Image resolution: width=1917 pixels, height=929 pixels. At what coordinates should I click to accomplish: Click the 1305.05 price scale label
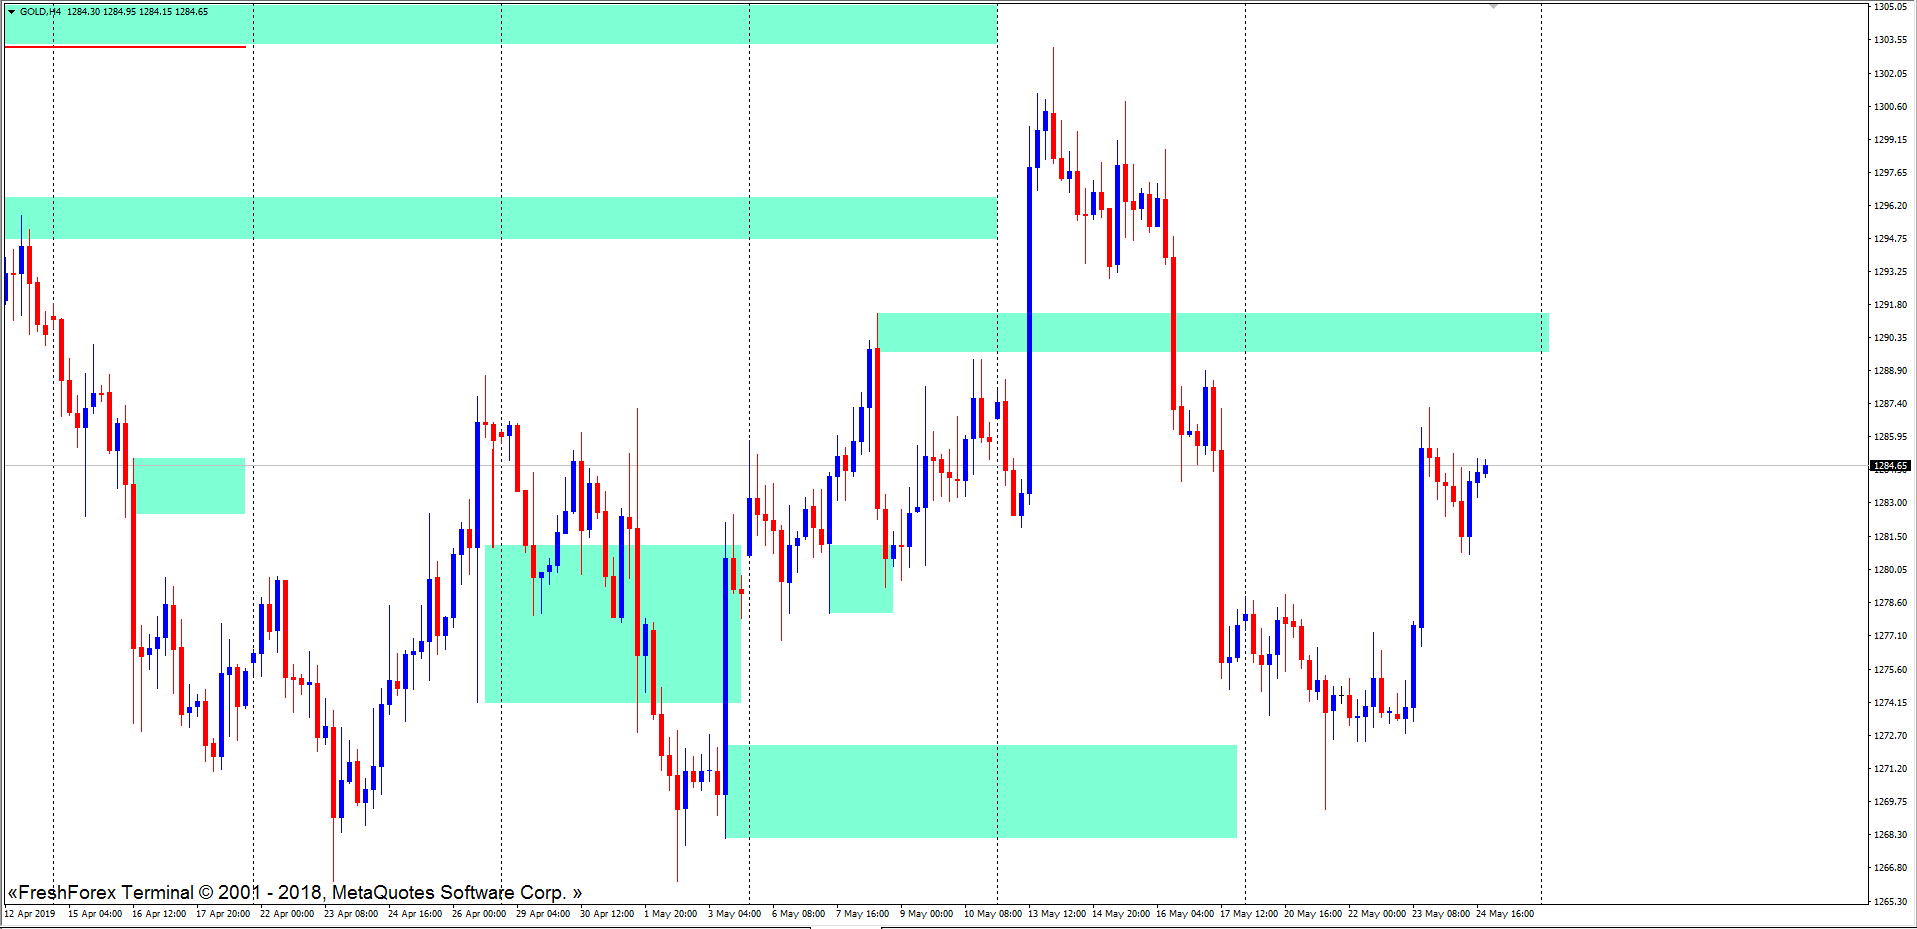click(x=1890, y=7)
